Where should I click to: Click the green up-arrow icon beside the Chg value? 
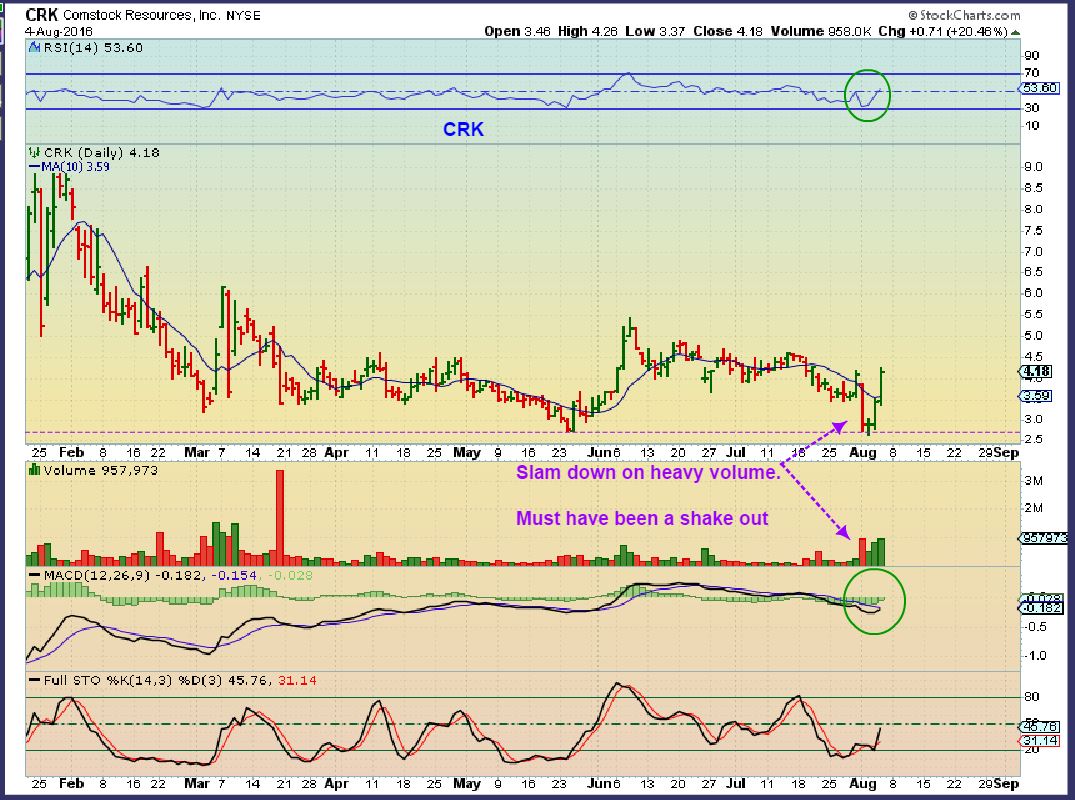point(1015,32)
